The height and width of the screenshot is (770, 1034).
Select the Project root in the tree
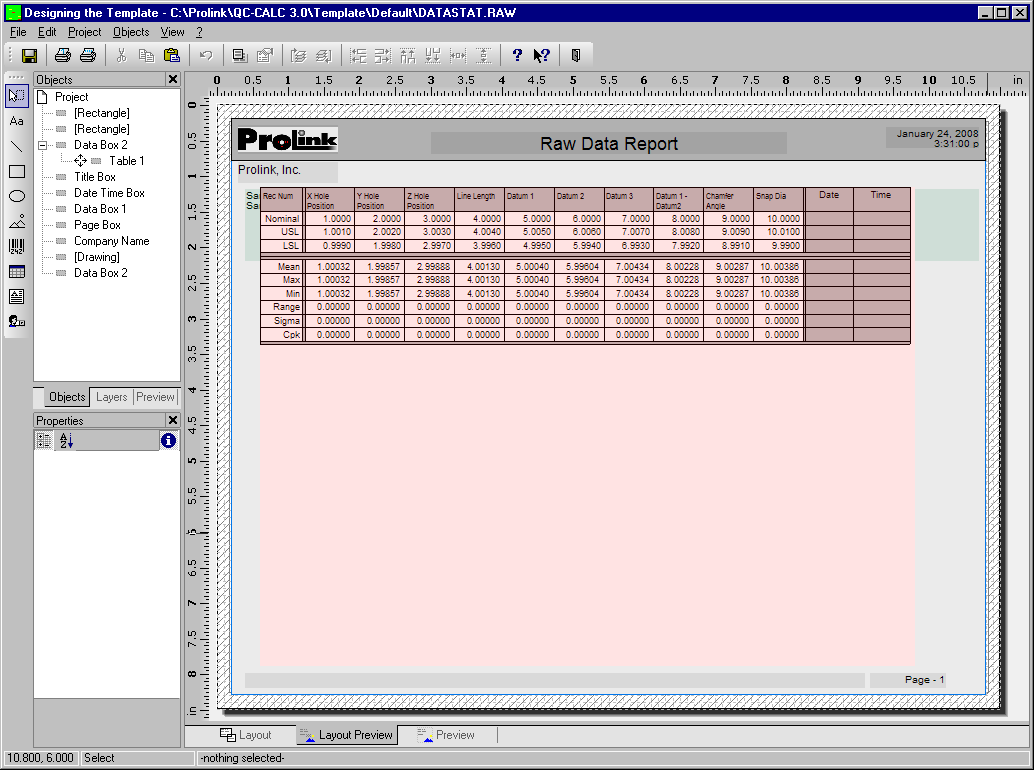pos(71,97)
